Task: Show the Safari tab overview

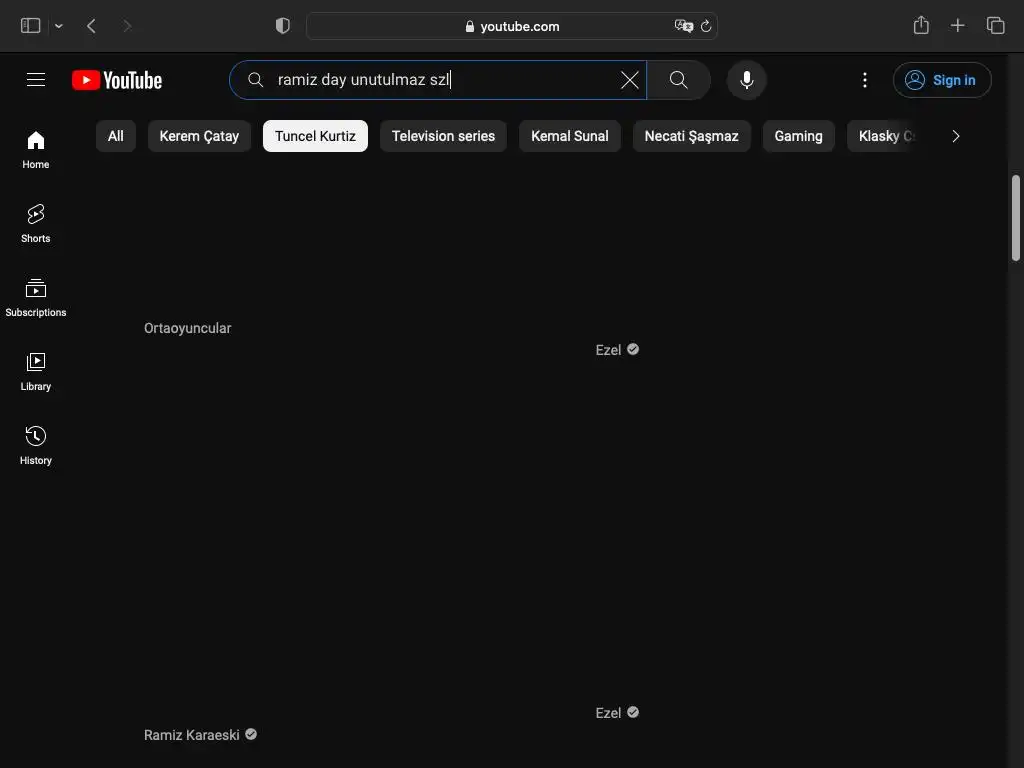Action: pyautogui.click(x=995, y=25)
